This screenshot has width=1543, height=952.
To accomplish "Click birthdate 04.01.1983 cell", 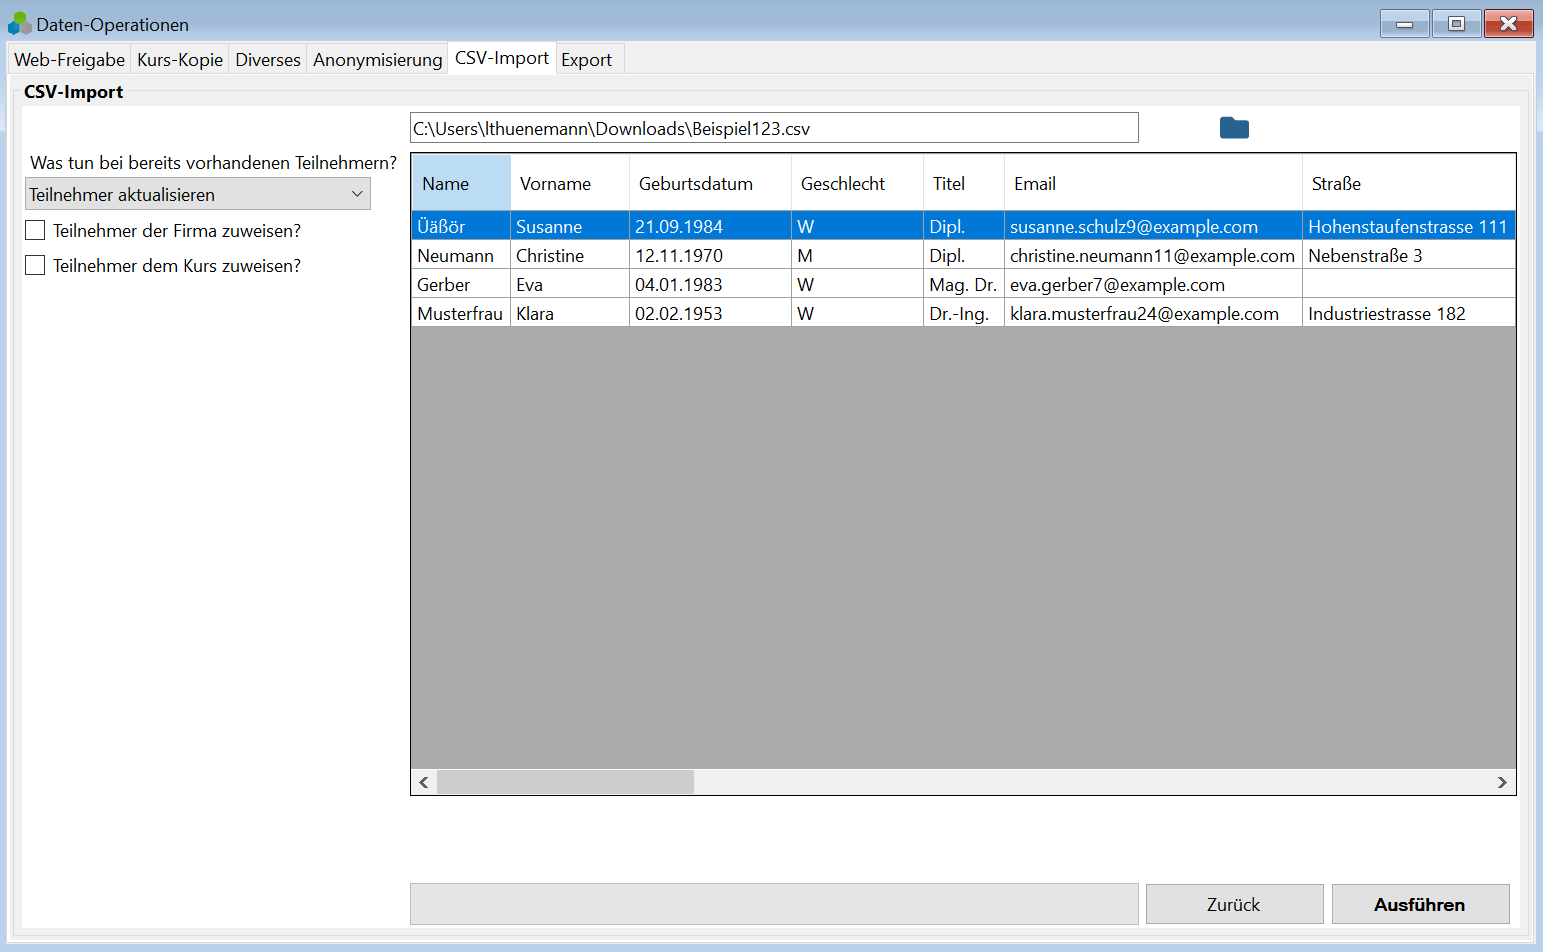I will tap(710, 284).
